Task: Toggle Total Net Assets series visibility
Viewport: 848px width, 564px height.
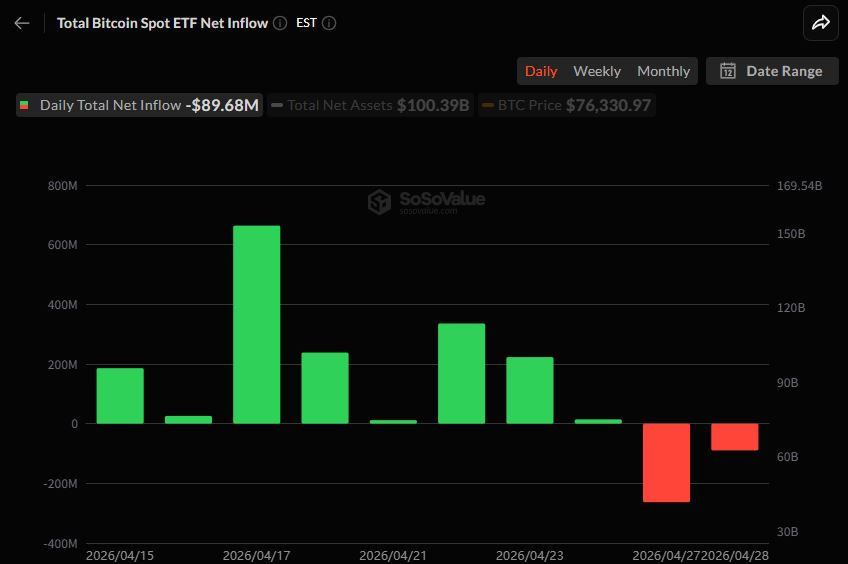Action: tap(370, 105)
